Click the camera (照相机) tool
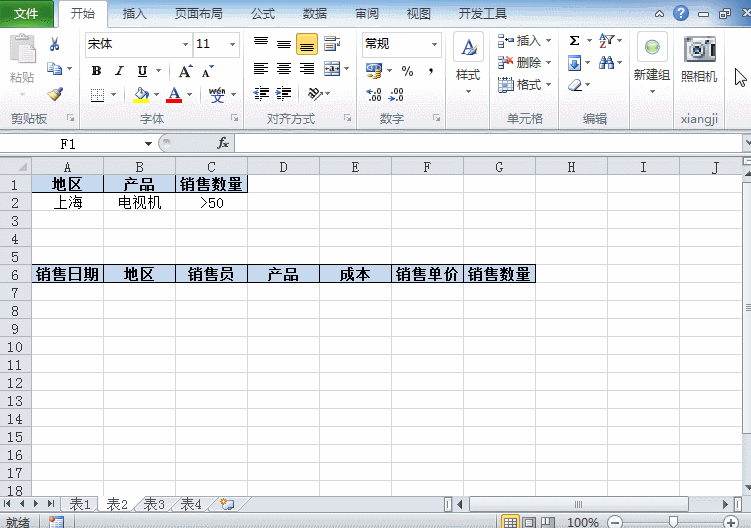 [699, 59]
